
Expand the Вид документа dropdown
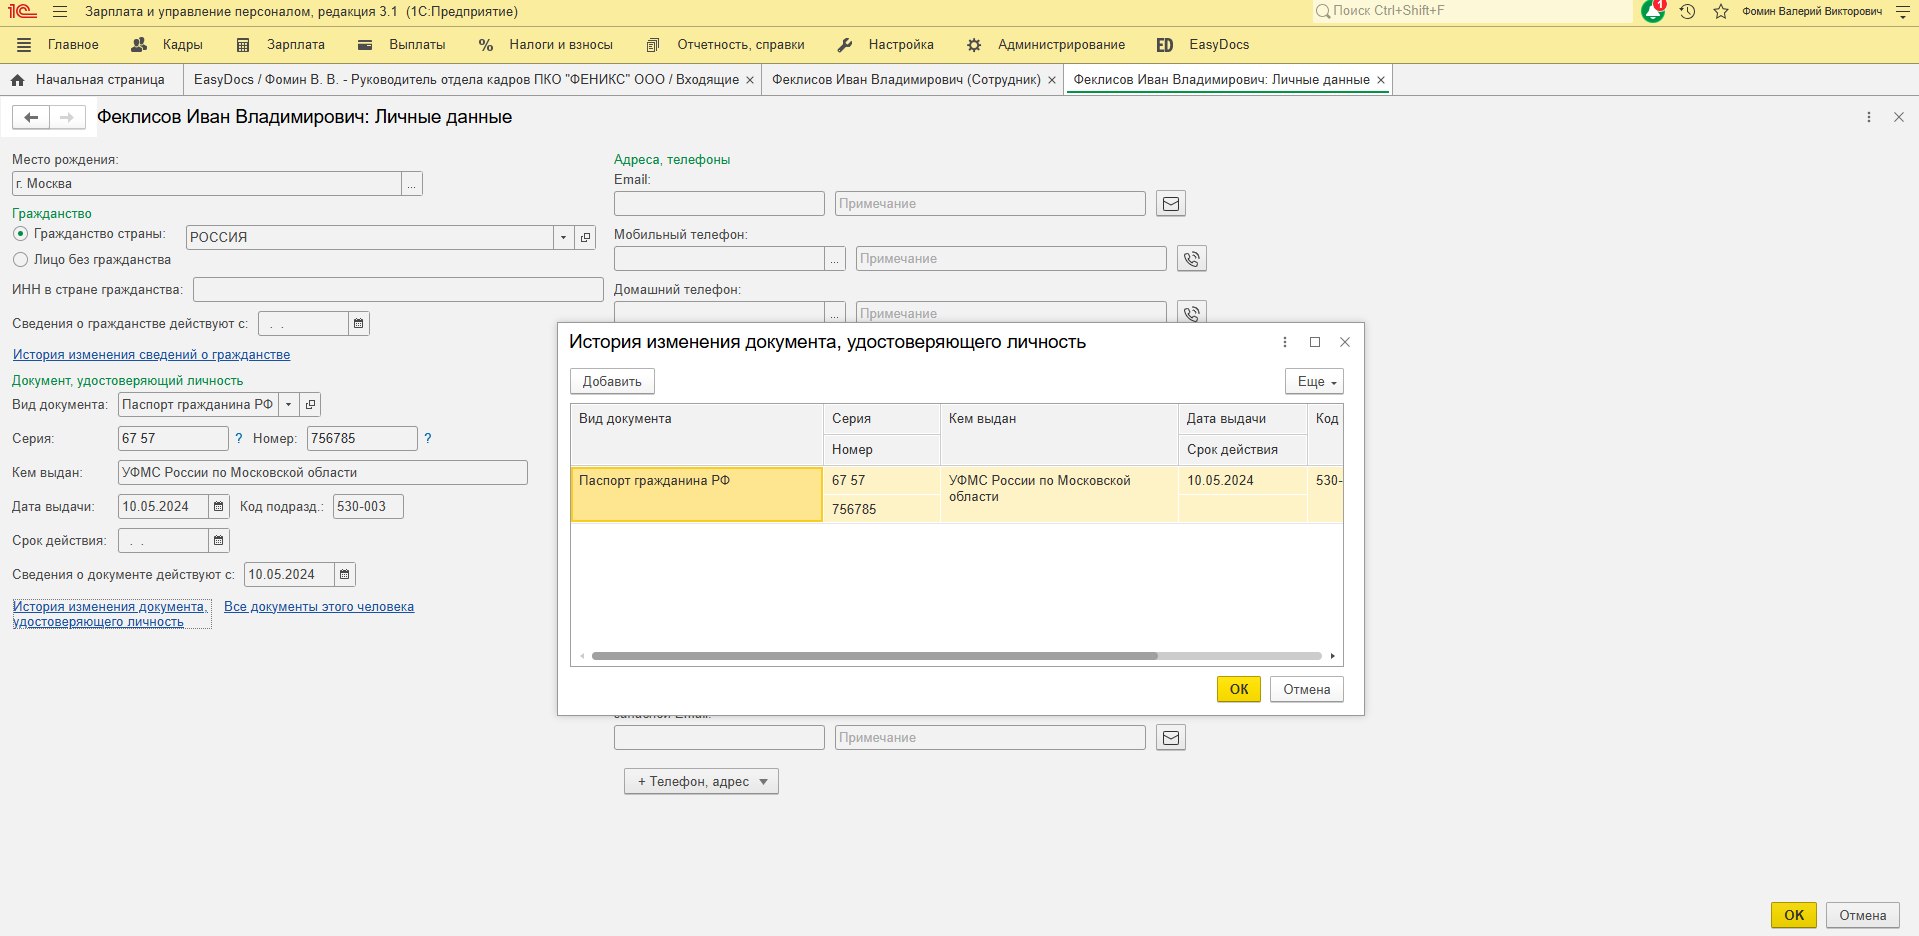pyautogui.click(x=289, y=405)
